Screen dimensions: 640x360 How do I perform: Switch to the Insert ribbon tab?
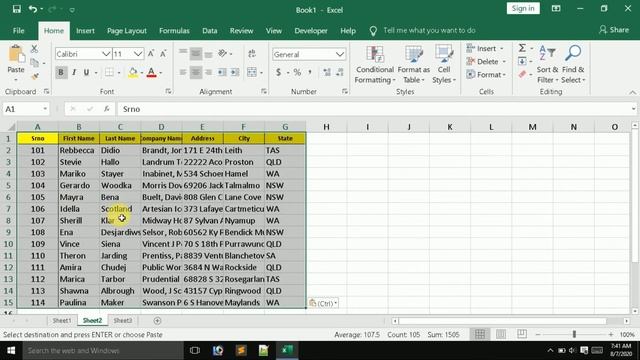click(85, 31)
